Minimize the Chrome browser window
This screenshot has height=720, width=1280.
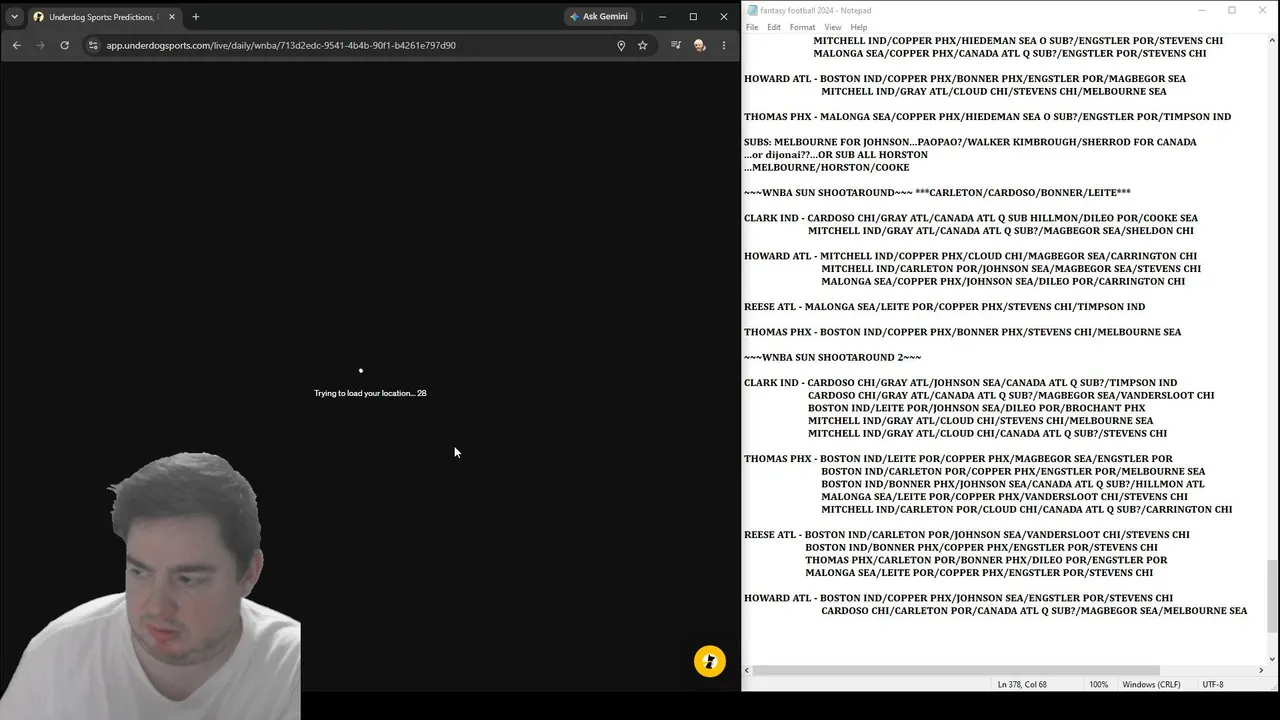[662, 17]
